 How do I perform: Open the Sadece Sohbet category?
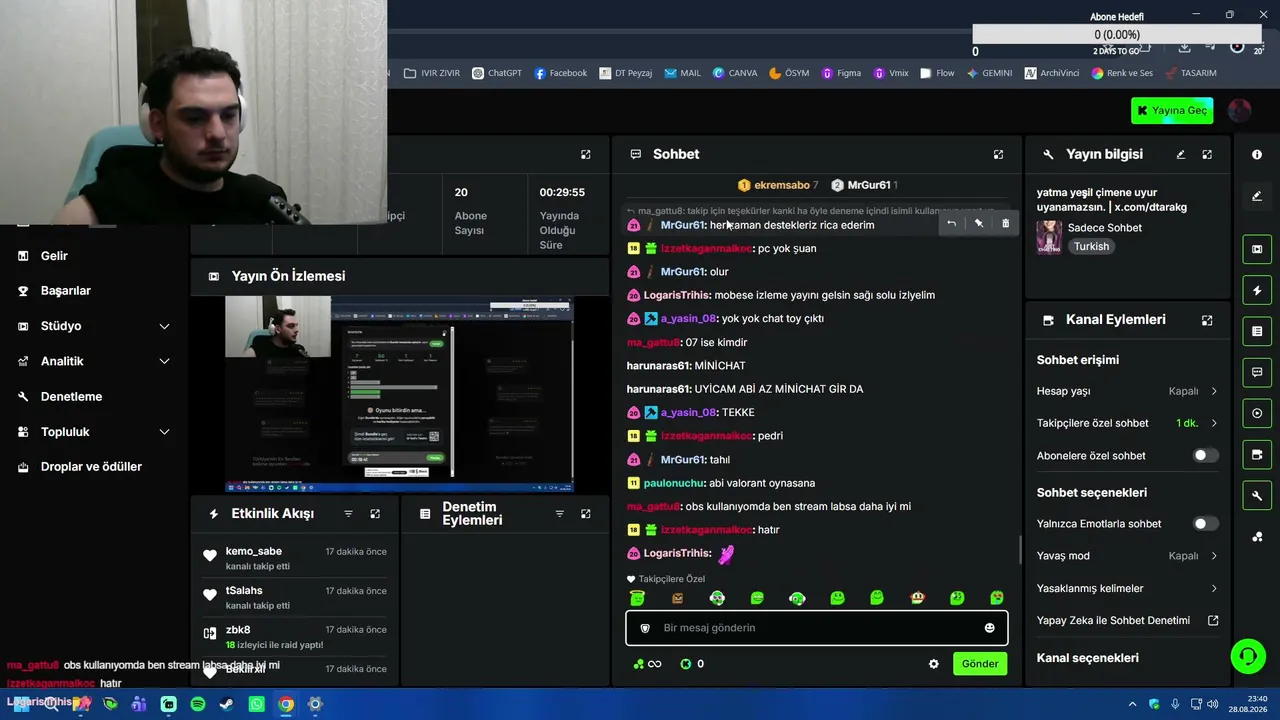tap(1105, 228)
